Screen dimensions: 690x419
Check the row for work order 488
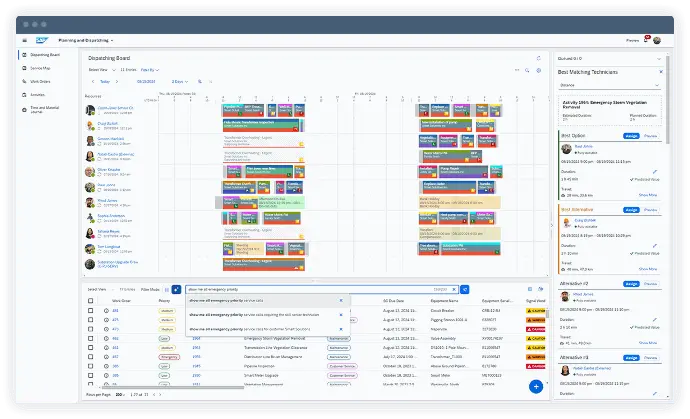(91, 310)
